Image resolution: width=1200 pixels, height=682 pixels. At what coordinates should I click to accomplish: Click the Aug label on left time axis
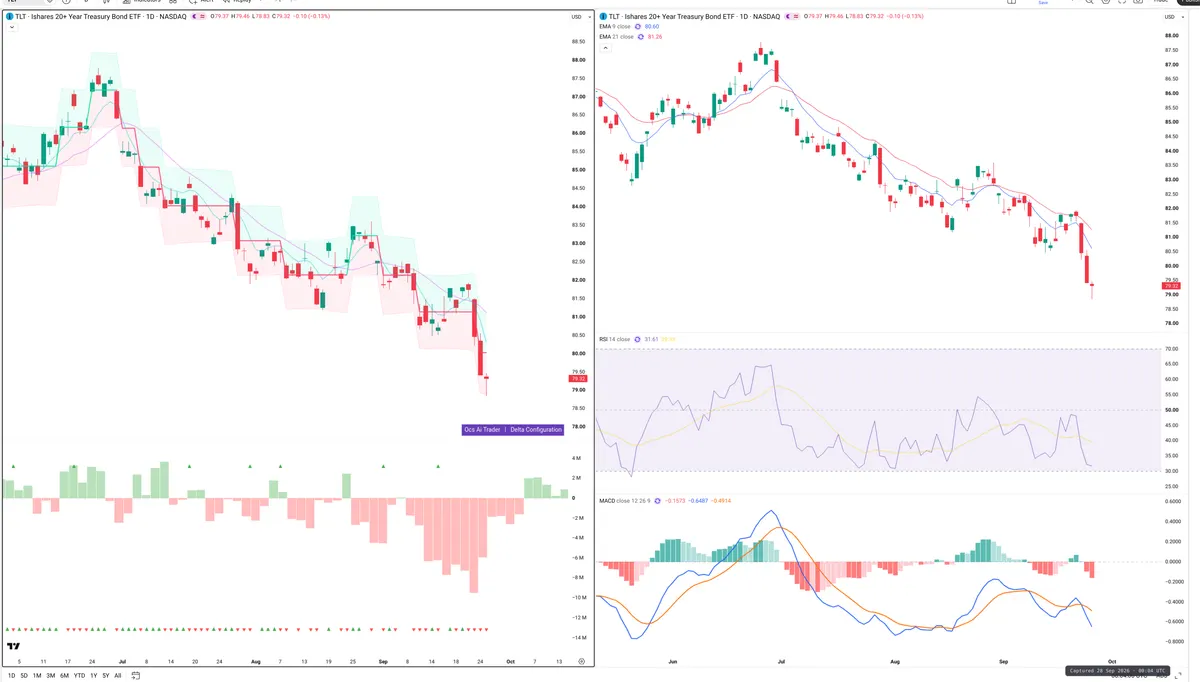(256, 662)
